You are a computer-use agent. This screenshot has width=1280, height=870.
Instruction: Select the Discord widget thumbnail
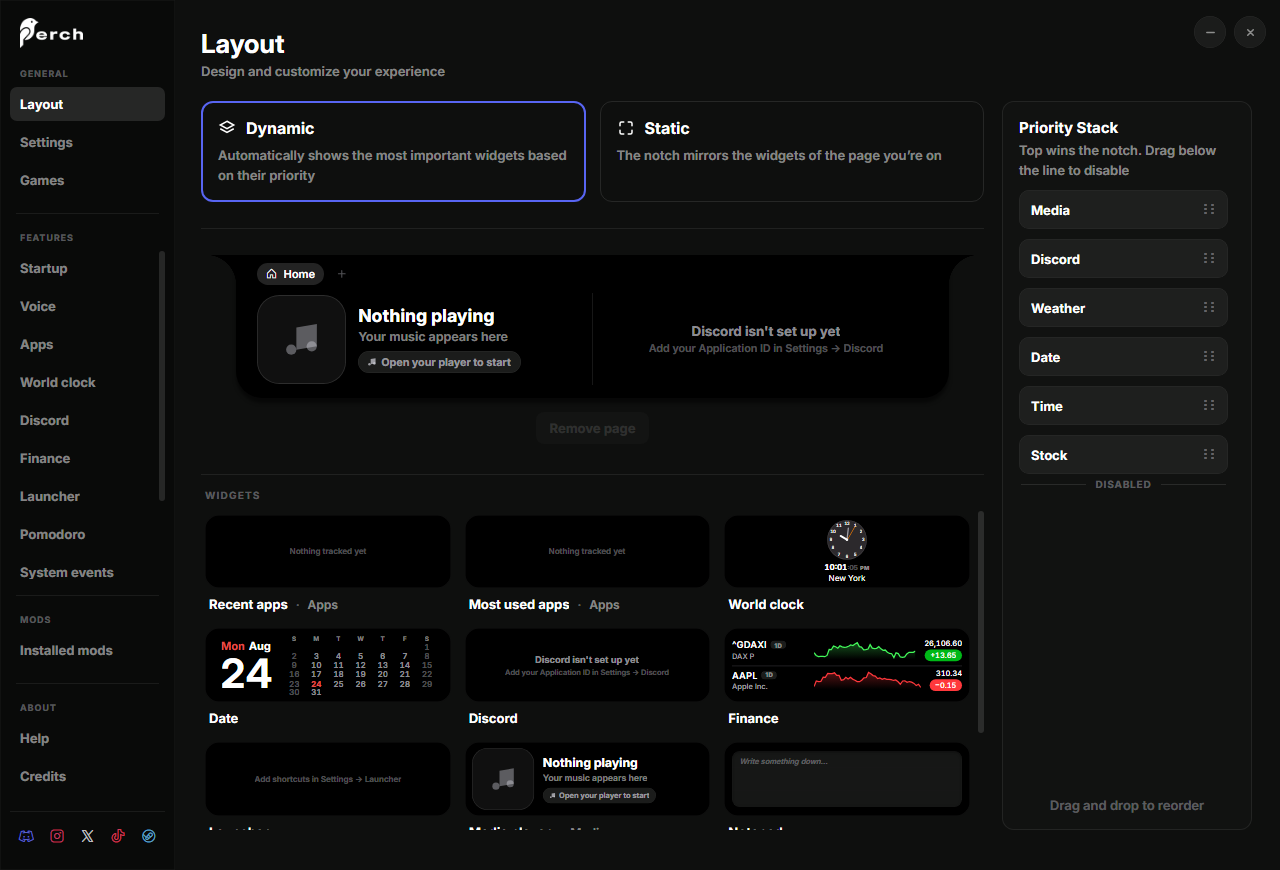[x=587, y=665]
